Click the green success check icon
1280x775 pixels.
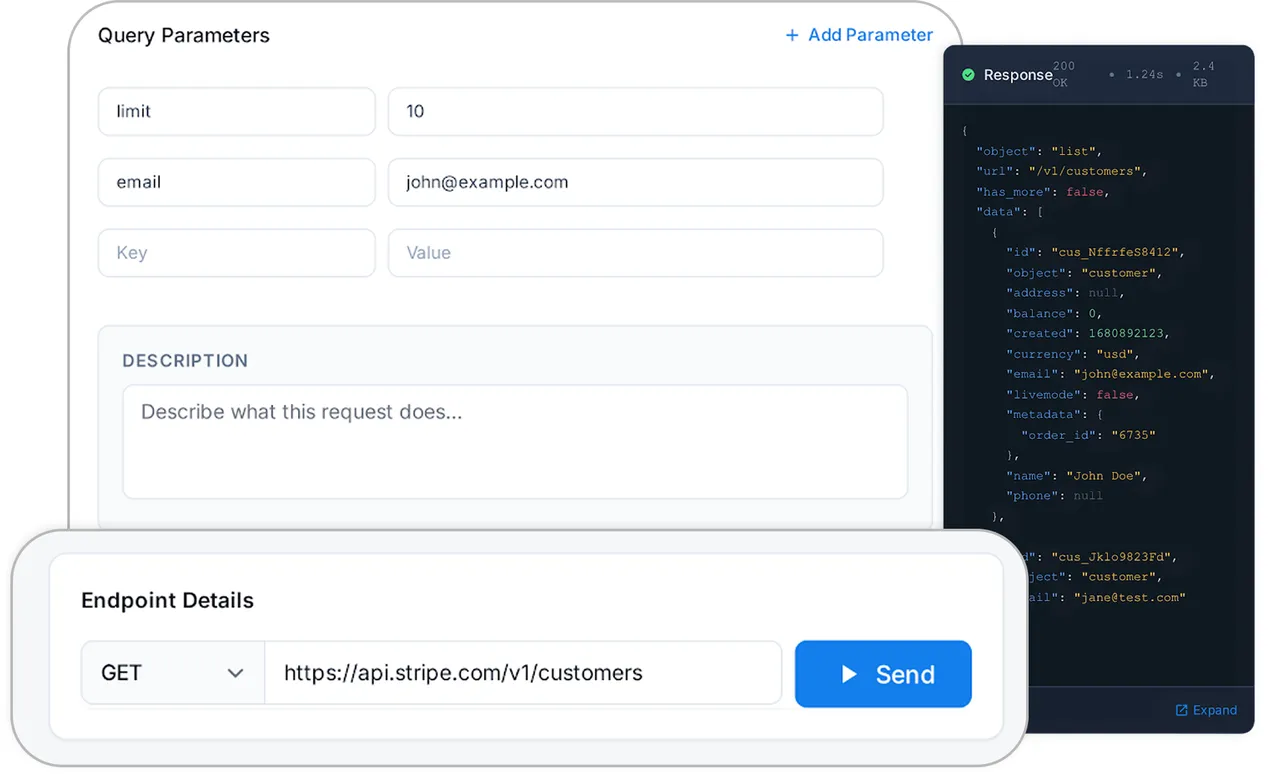(x=968, y=75)
